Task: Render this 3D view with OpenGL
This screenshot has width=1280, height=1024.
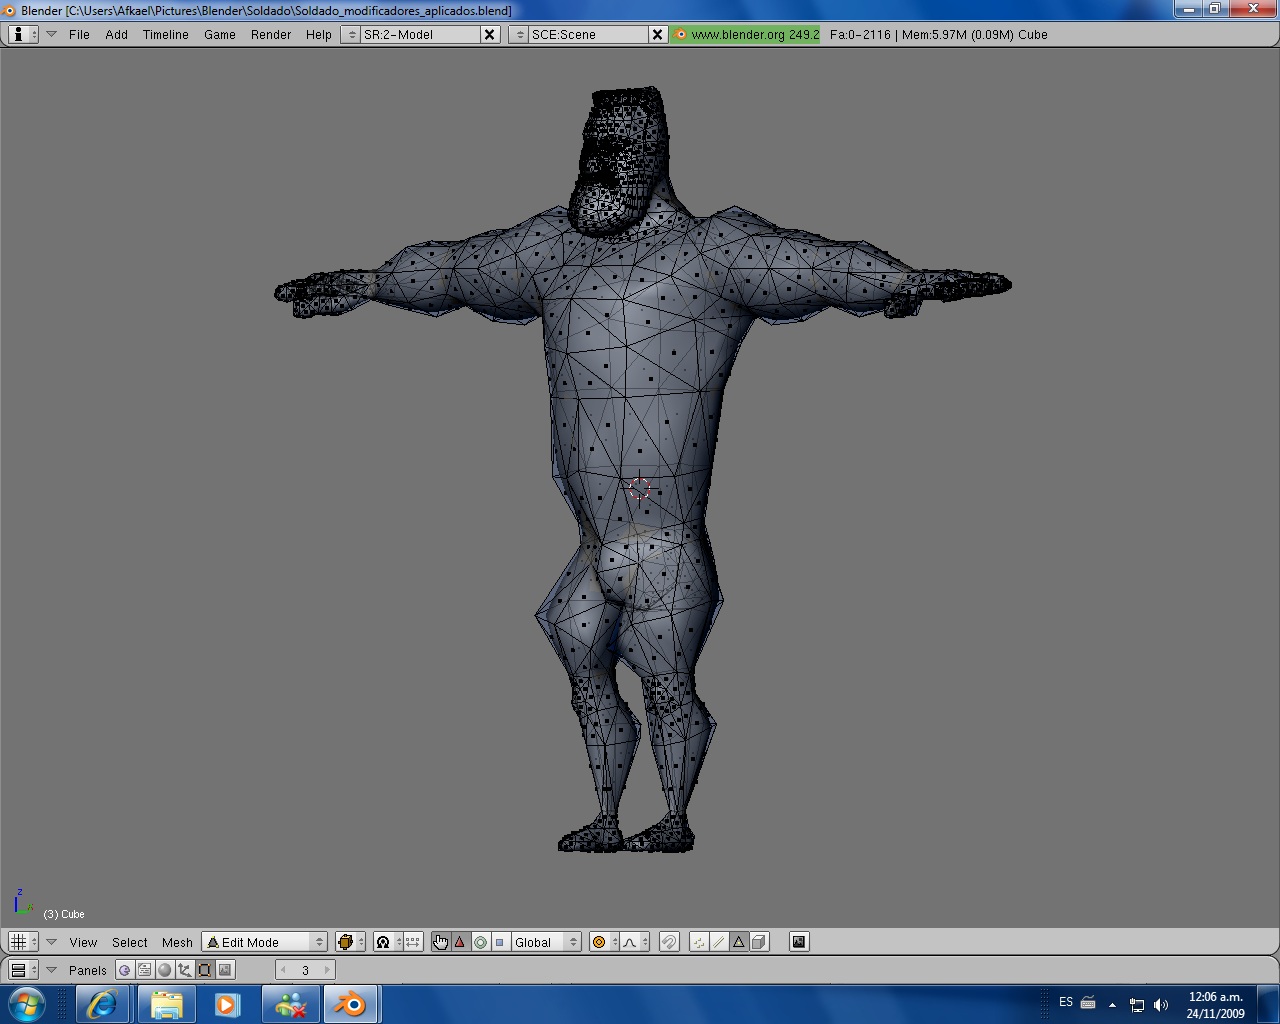Action: (x=799, y=942)
